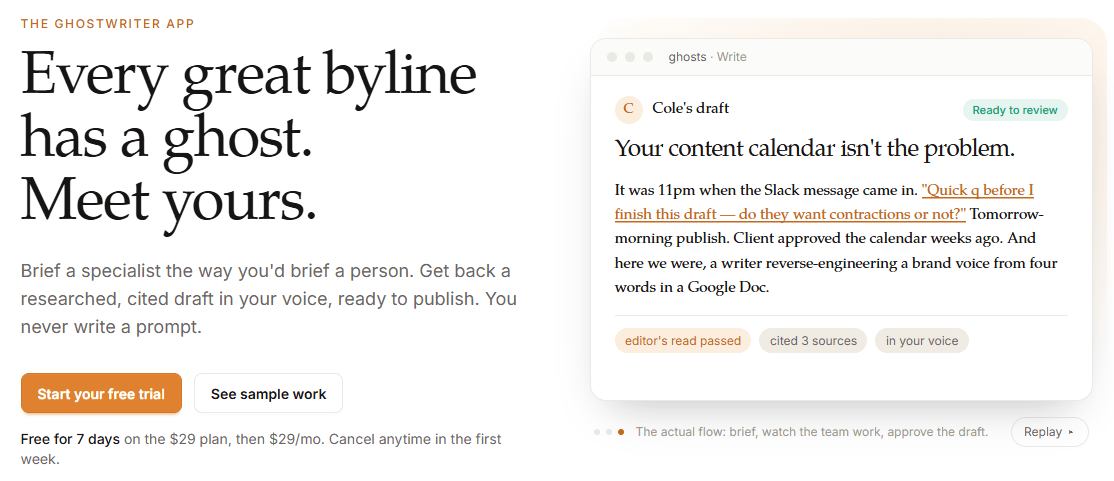Click the cited 3 sources tag
The height and width of the screenshot is (481, 1114).
tap(813, 340)
